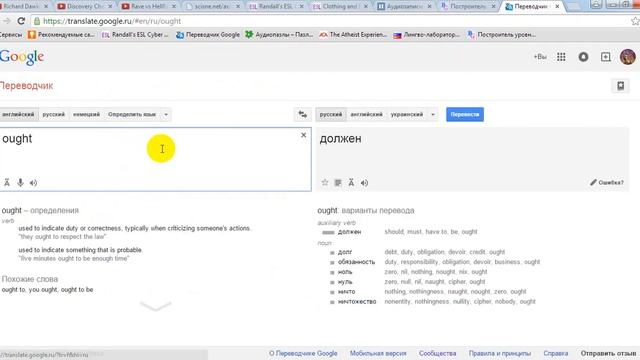Open phrasebook icon at top right

[x=620, y=86]
